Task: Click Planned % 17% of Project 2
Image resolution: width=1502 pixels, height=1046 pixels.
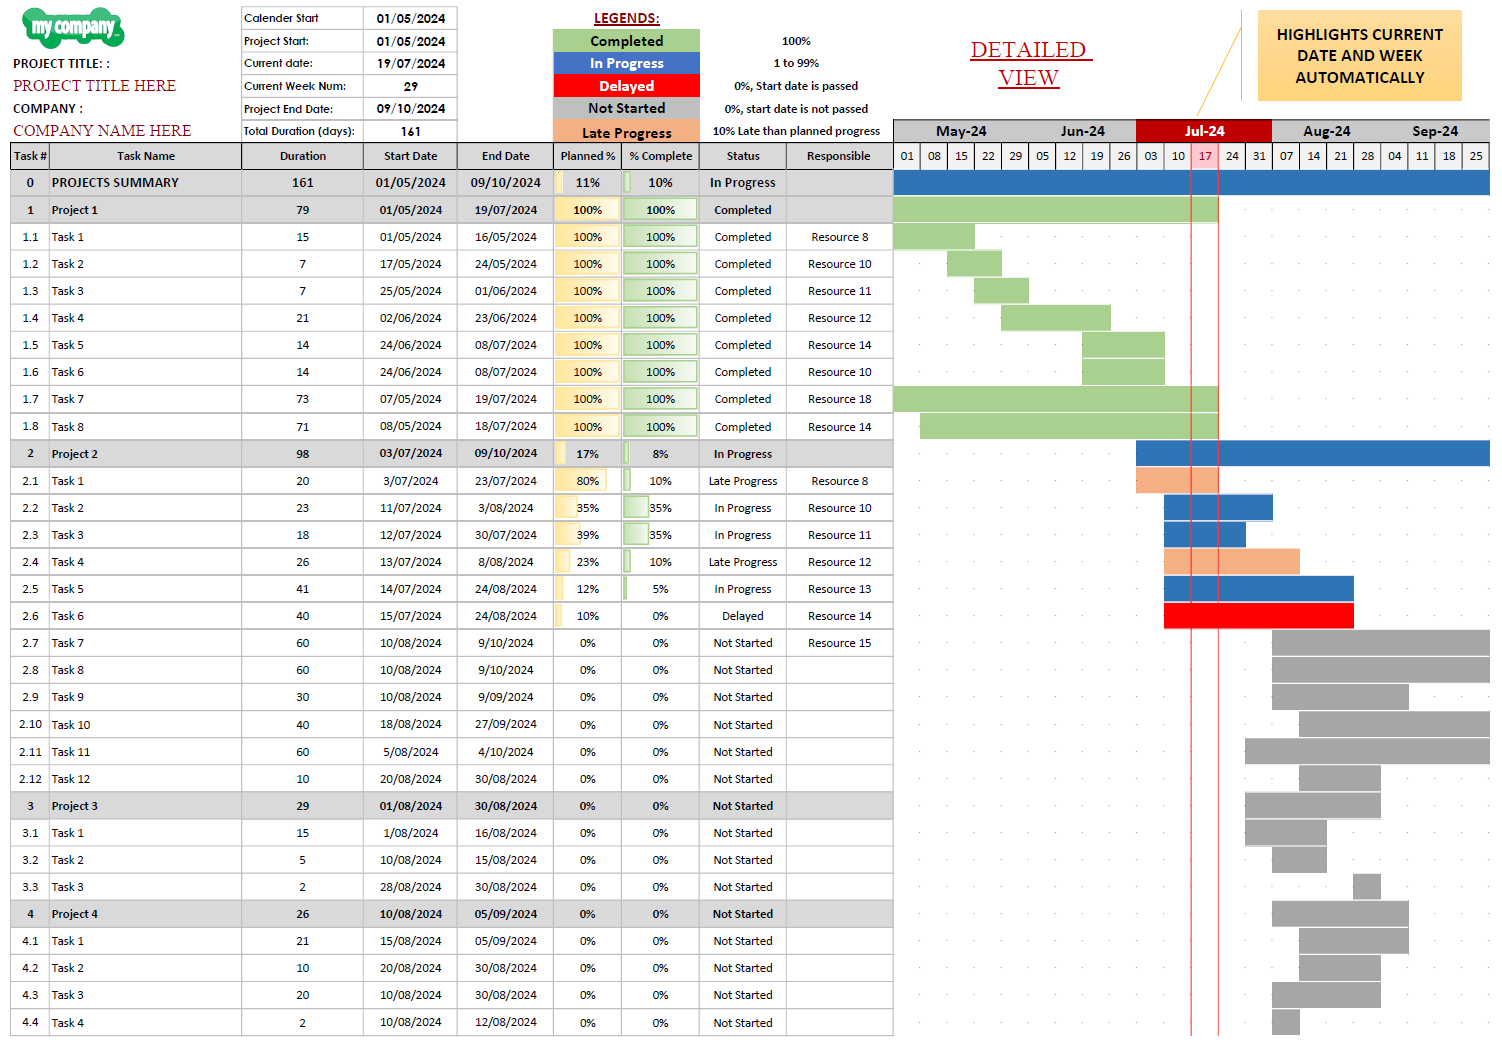Action: (588, 454)
